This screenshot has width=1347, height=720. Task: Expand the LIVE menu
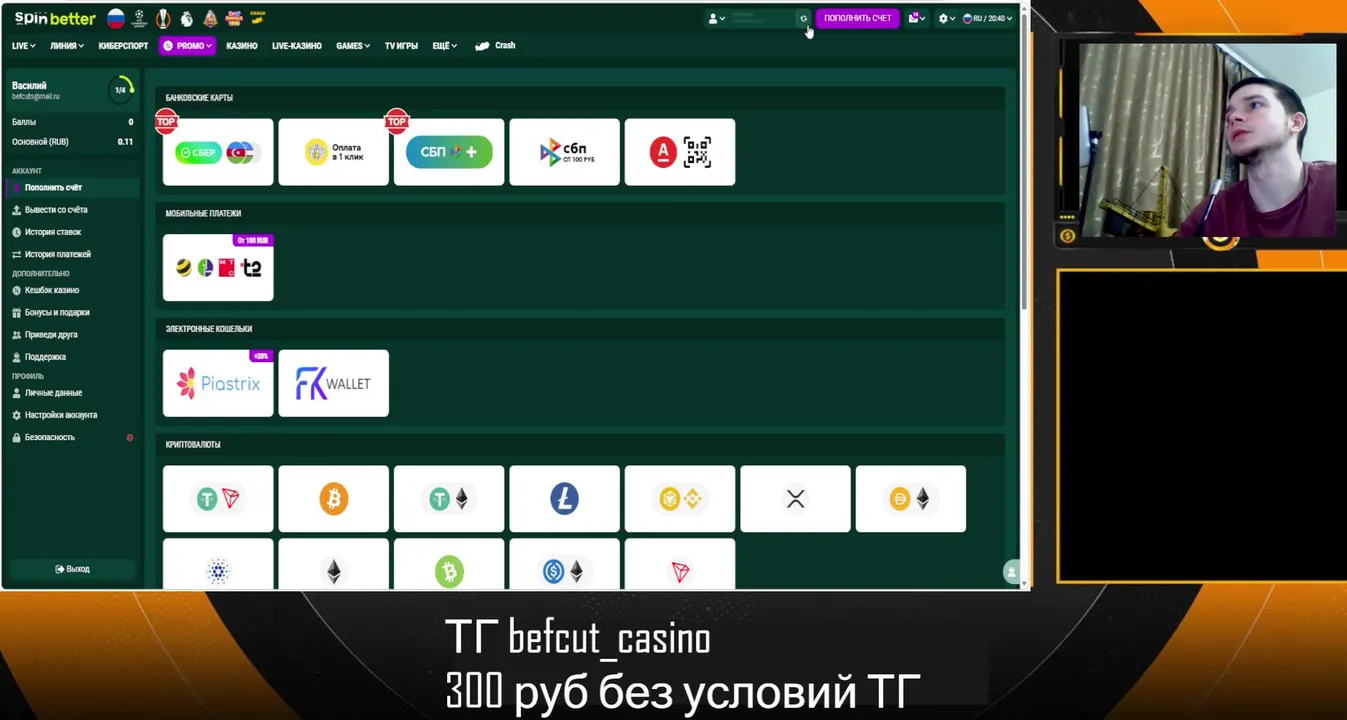(x=23, y=46)
